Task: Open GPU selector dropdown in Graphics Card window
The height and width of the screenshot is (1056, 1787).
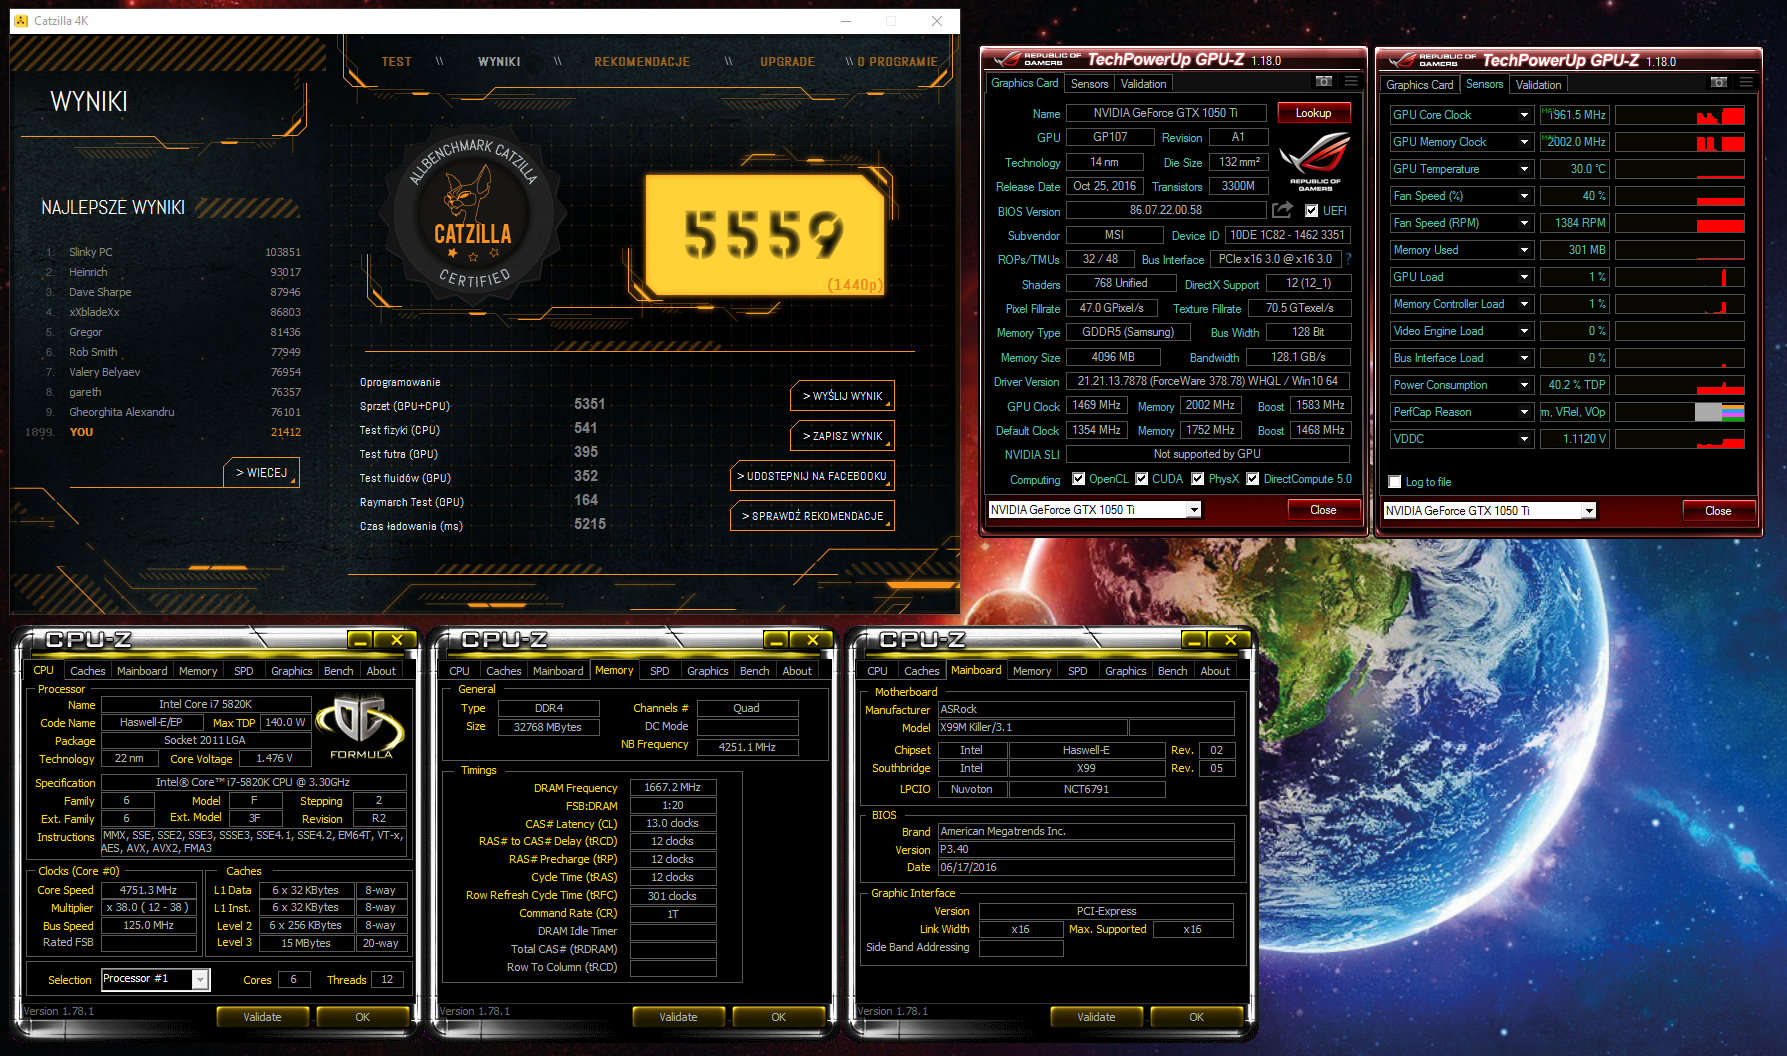Action: click(1193, 510)
